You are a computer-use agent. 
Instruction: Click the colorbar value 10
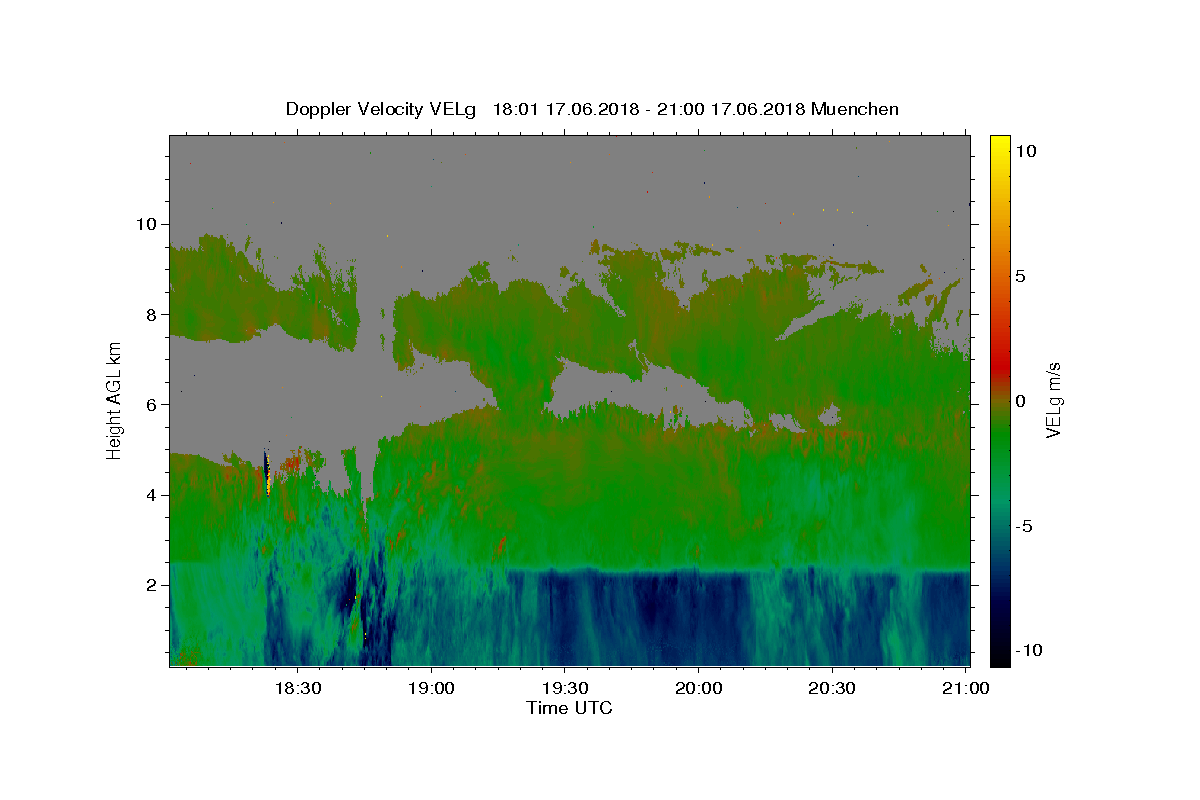1026,150
